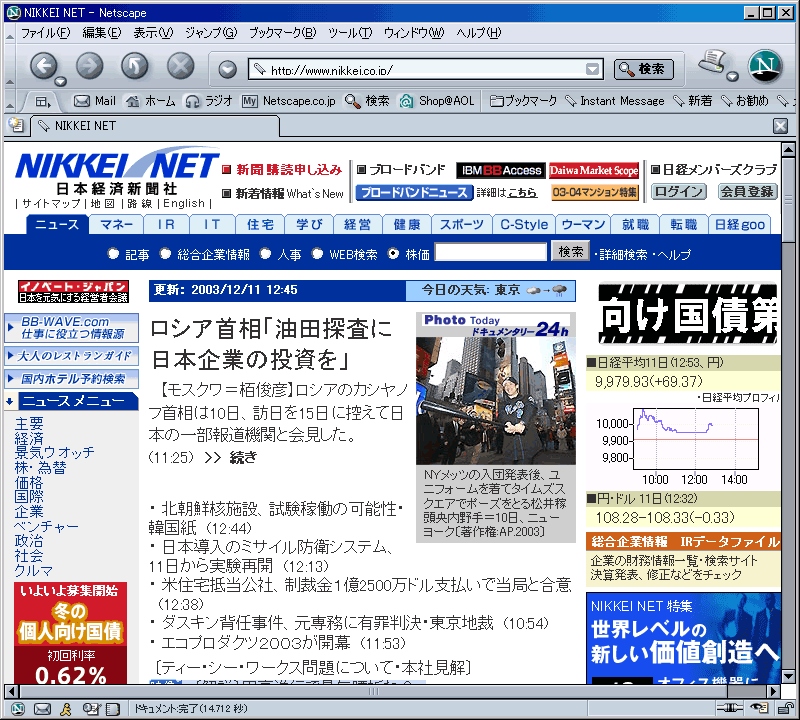The width and height of the screenshot is (800, 720).
Task: Open the ファイル(F) menu
Action: [x=45, y=33]
